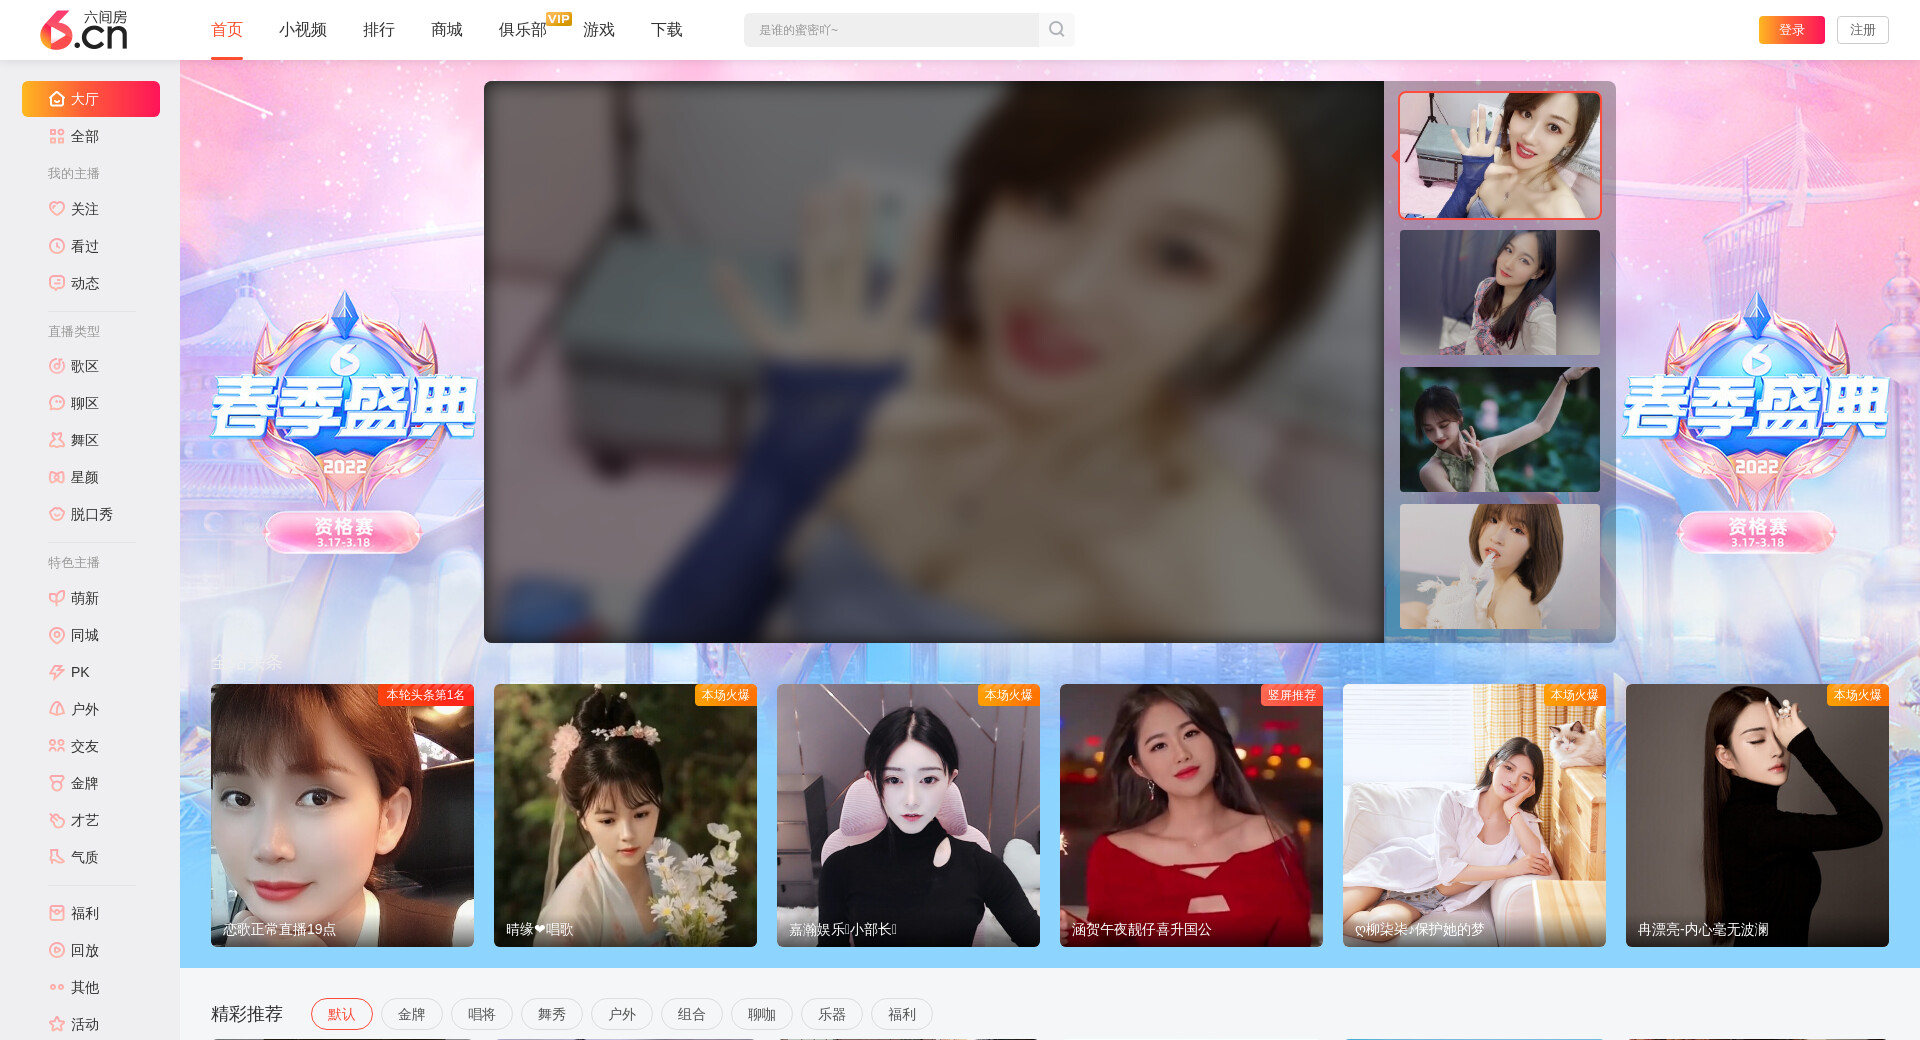1920x1040 pixels.
Task: Click the 才艺 icon in sidebar
Action: [57, 820]
